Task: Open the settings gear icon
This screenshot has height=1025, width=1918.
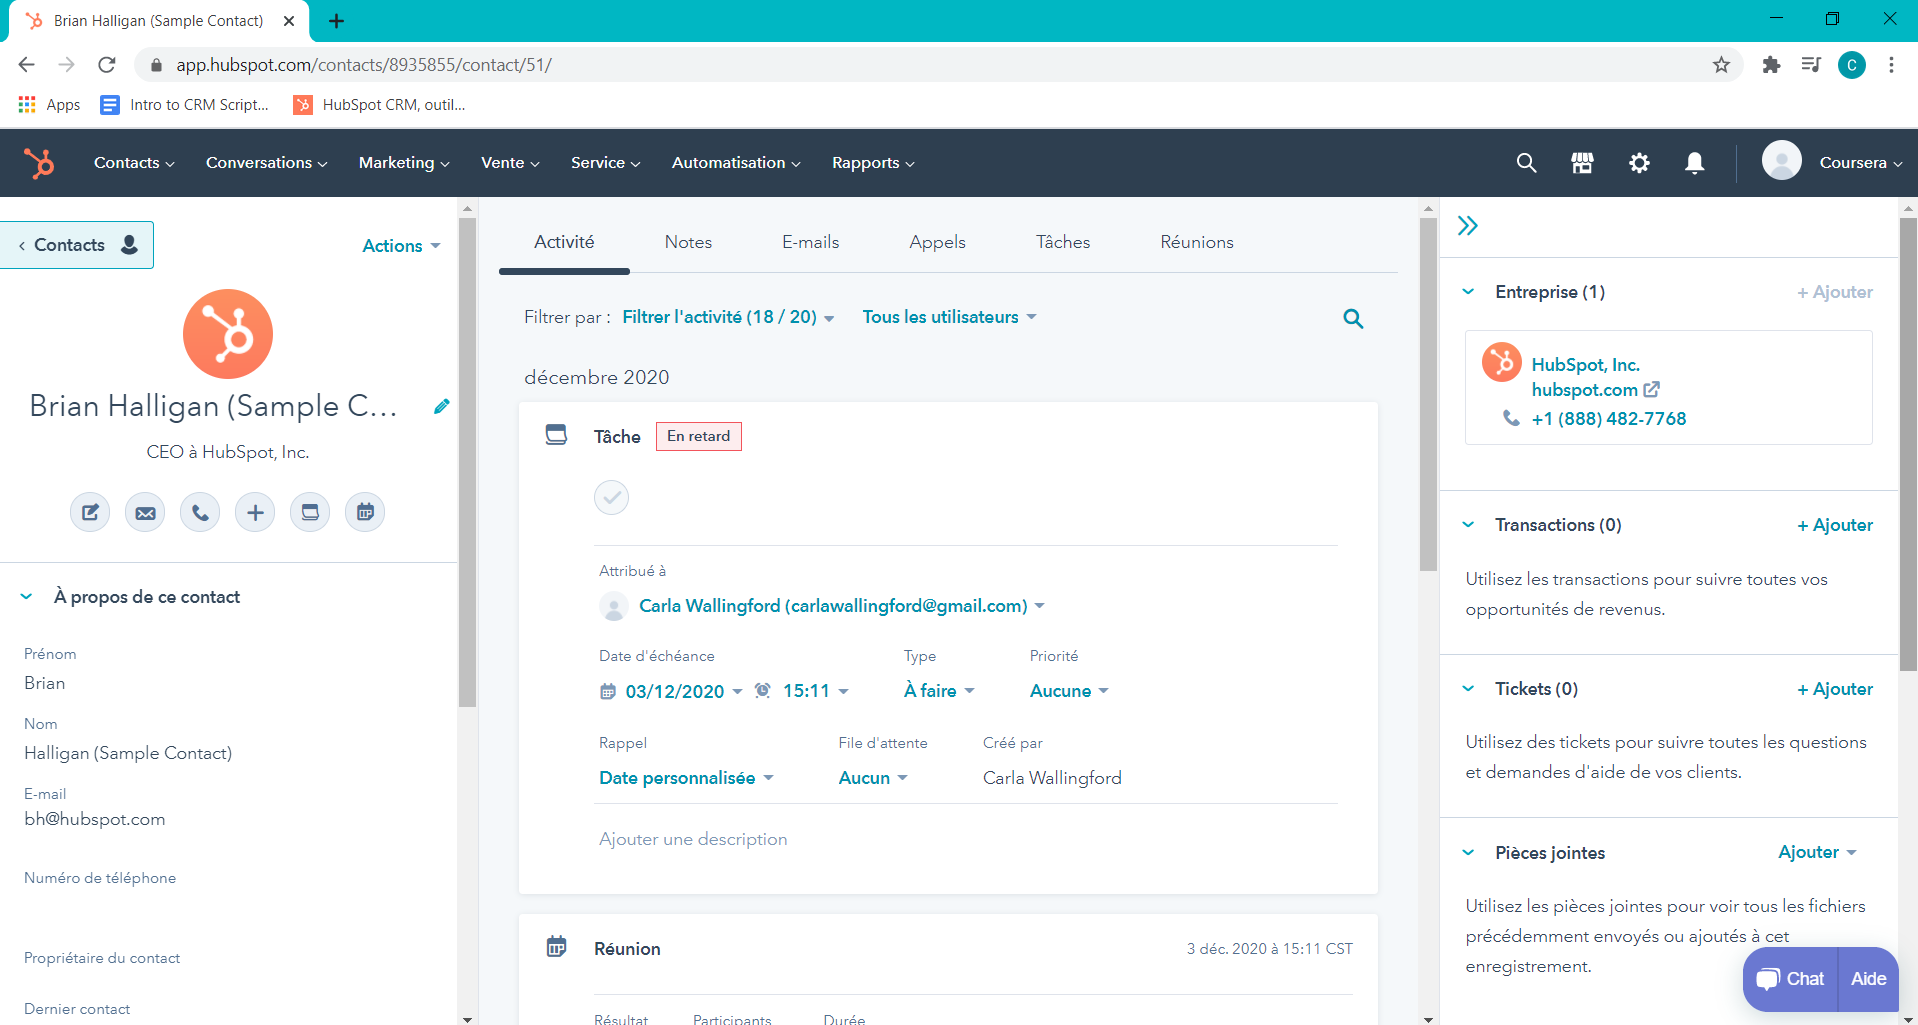Action: pos(1639,163)
